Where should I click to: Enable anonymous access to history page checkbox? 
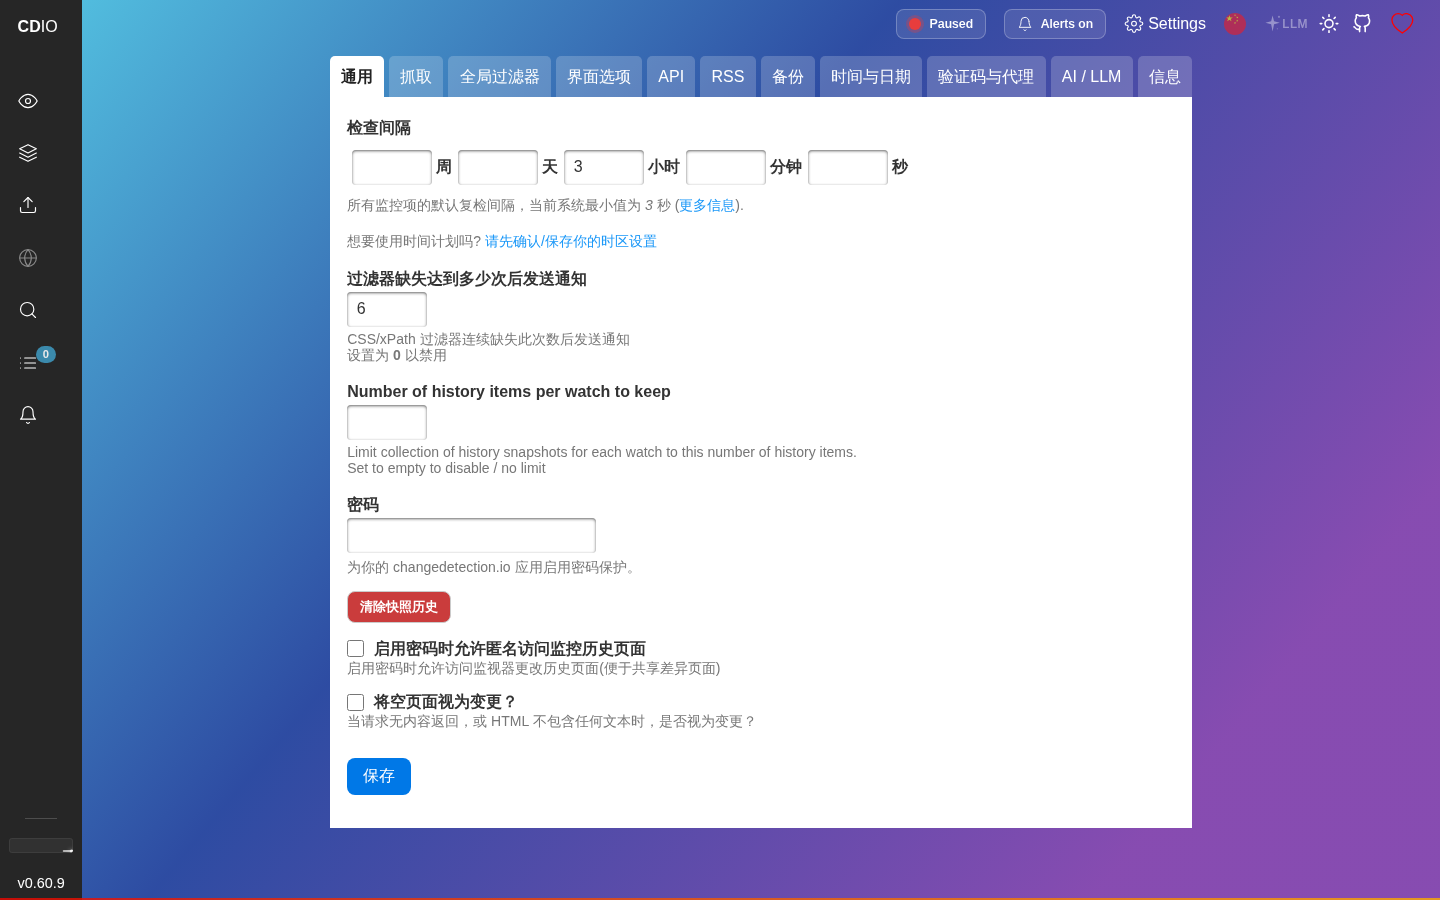click(355, 649)
